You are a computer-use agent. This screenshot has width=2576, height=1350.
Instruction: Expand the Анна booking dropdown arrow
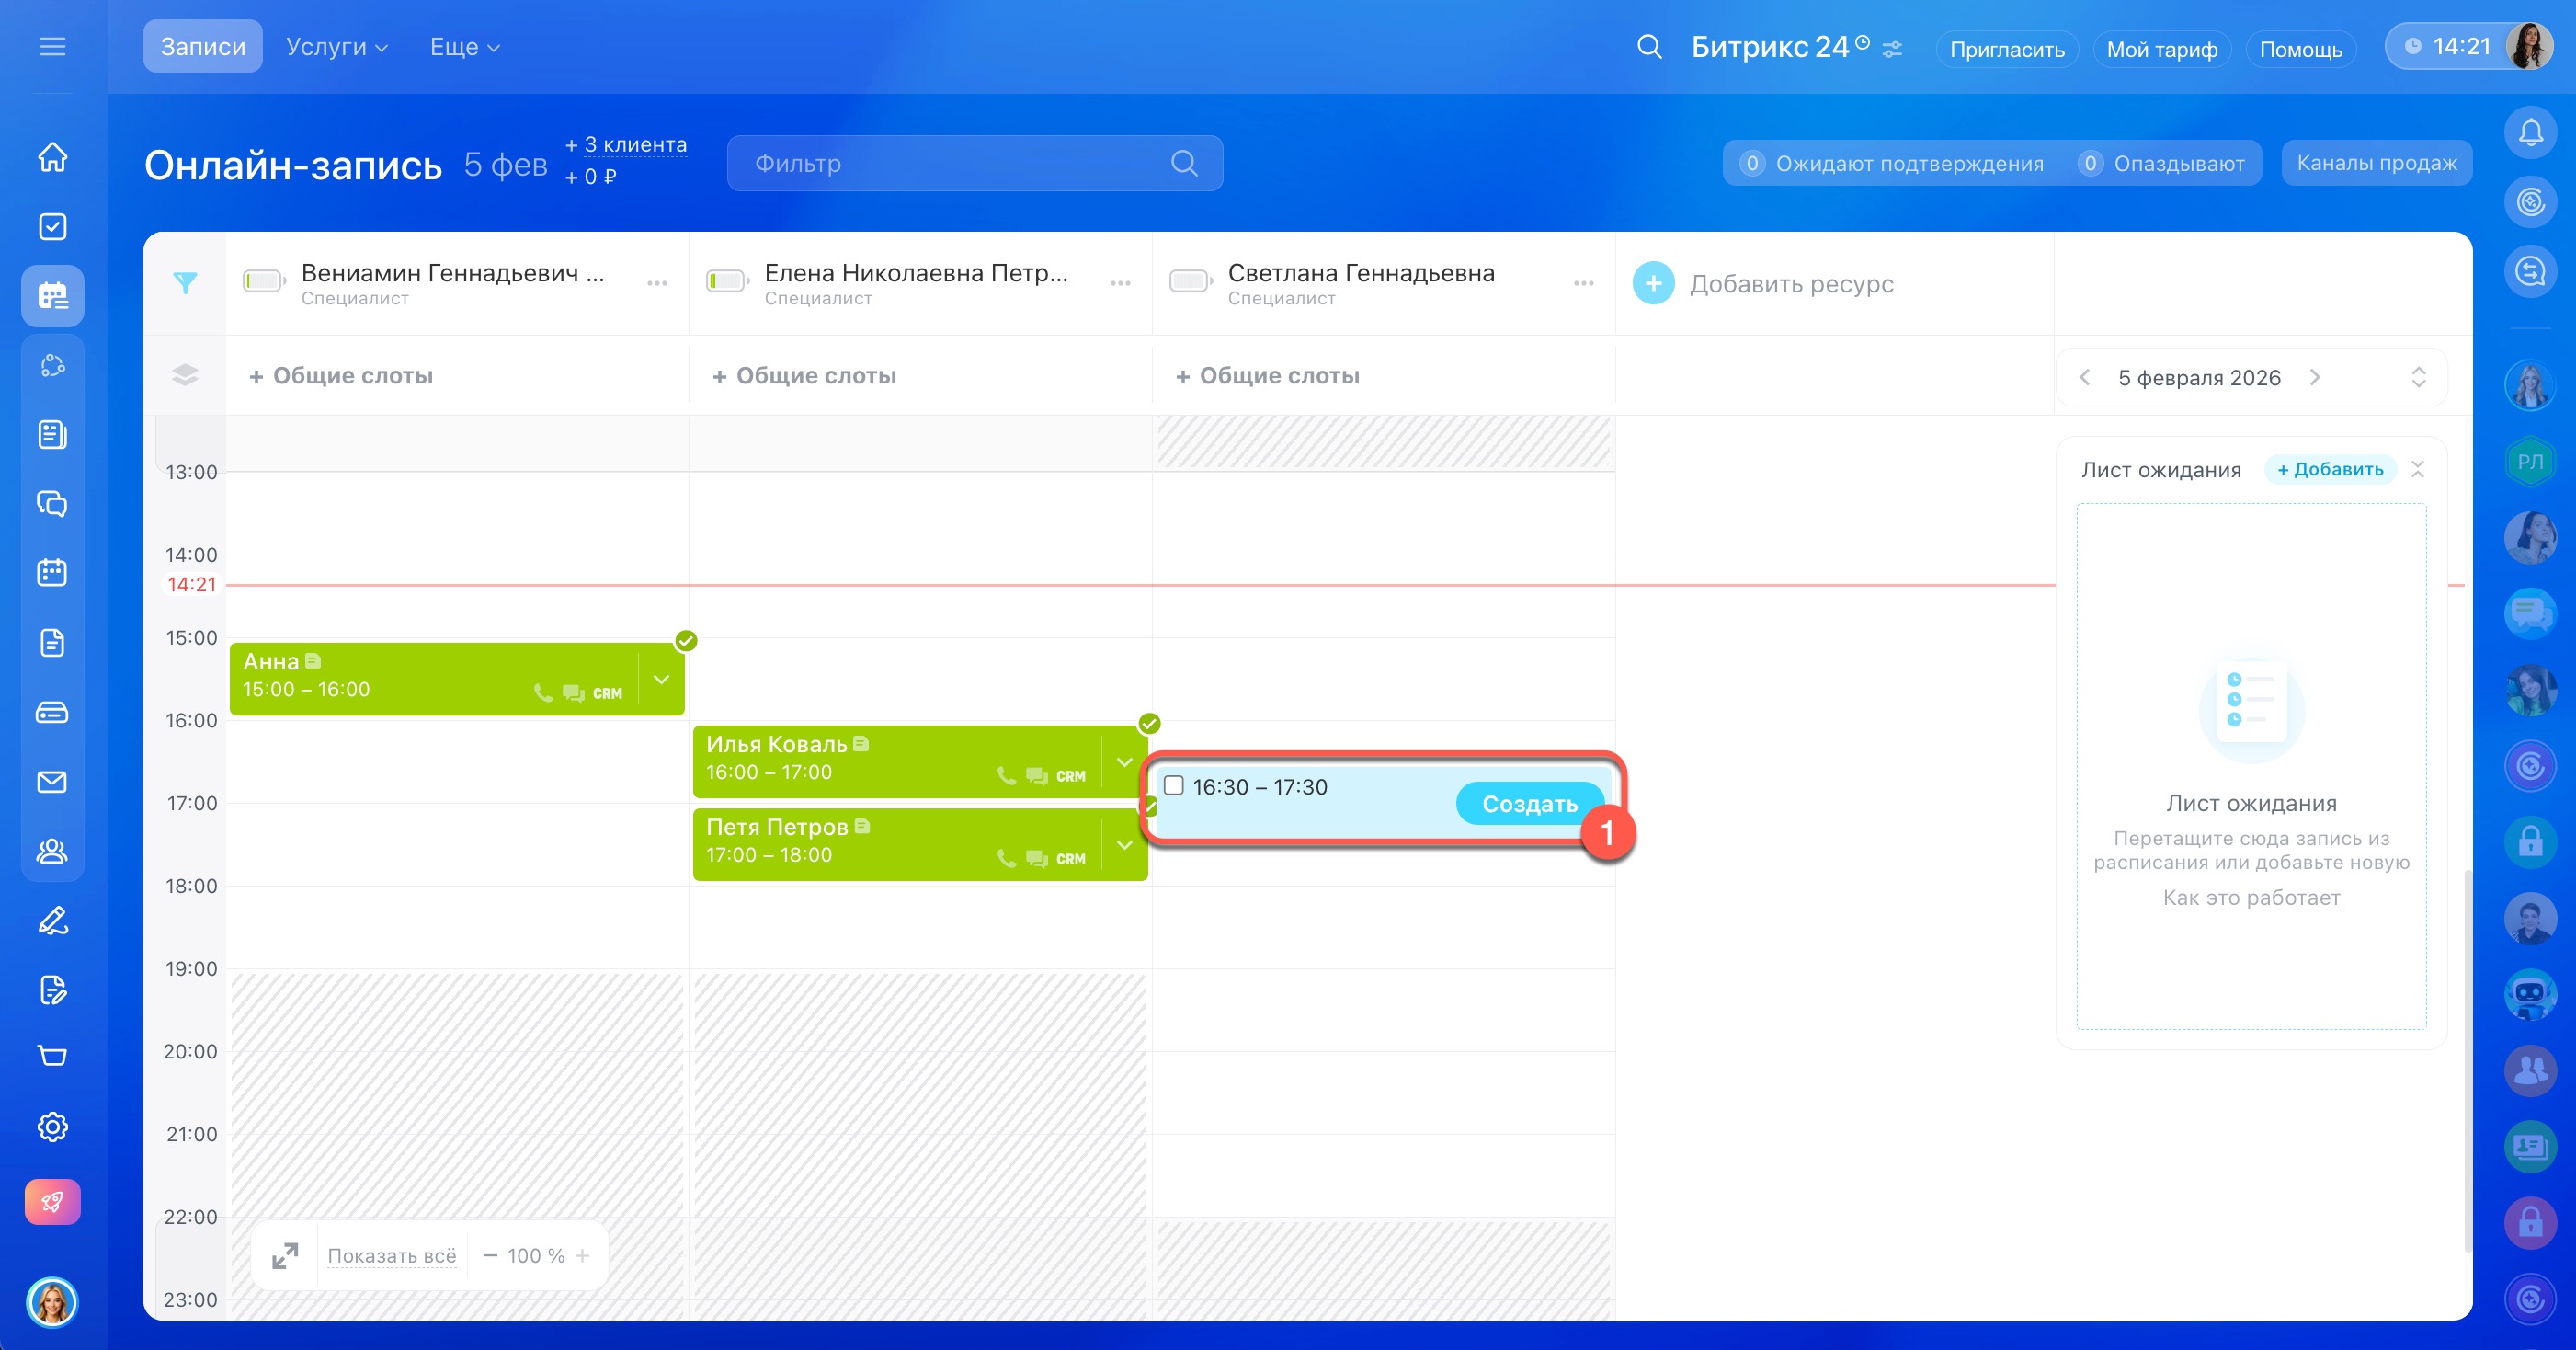(661, 679)
